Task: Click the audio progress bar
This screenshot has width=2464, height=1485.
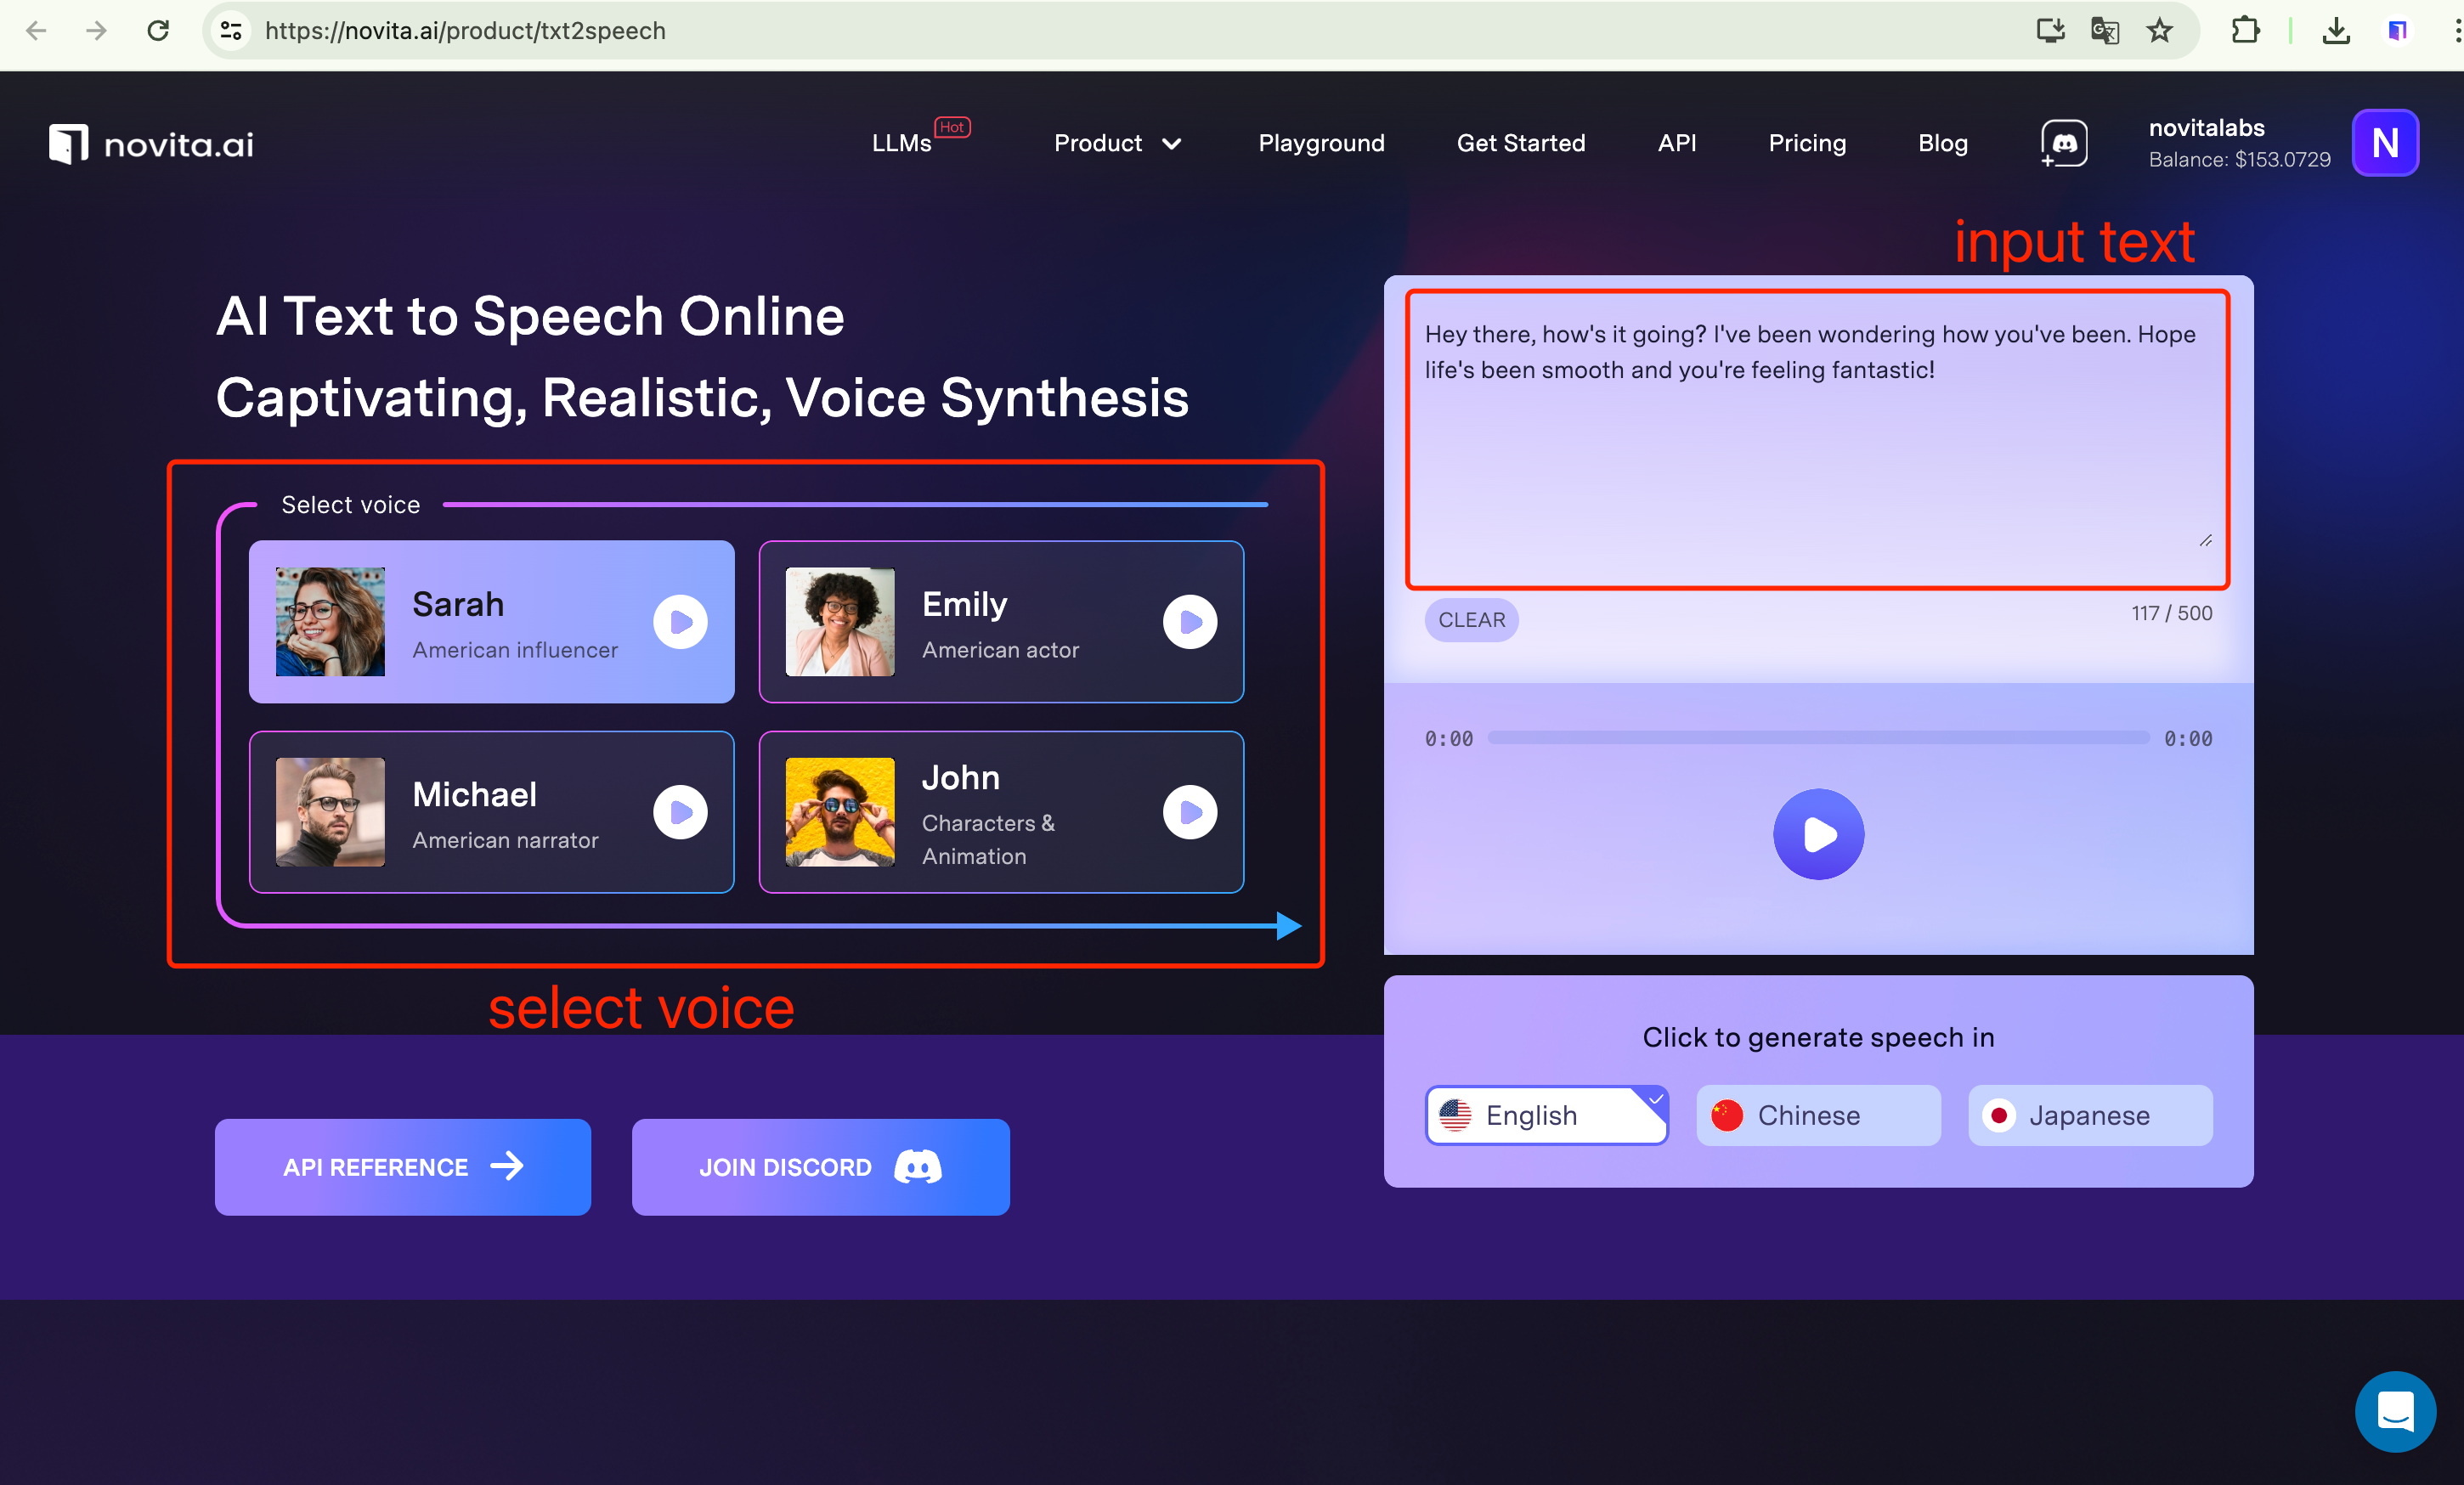Action: (x=1817, y=738)
